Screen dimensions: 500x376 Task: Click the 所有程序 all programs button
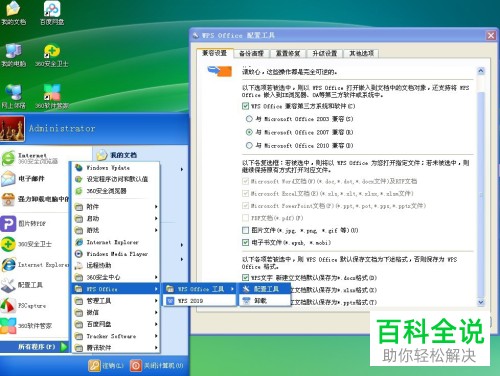click(x=35, y=347)
